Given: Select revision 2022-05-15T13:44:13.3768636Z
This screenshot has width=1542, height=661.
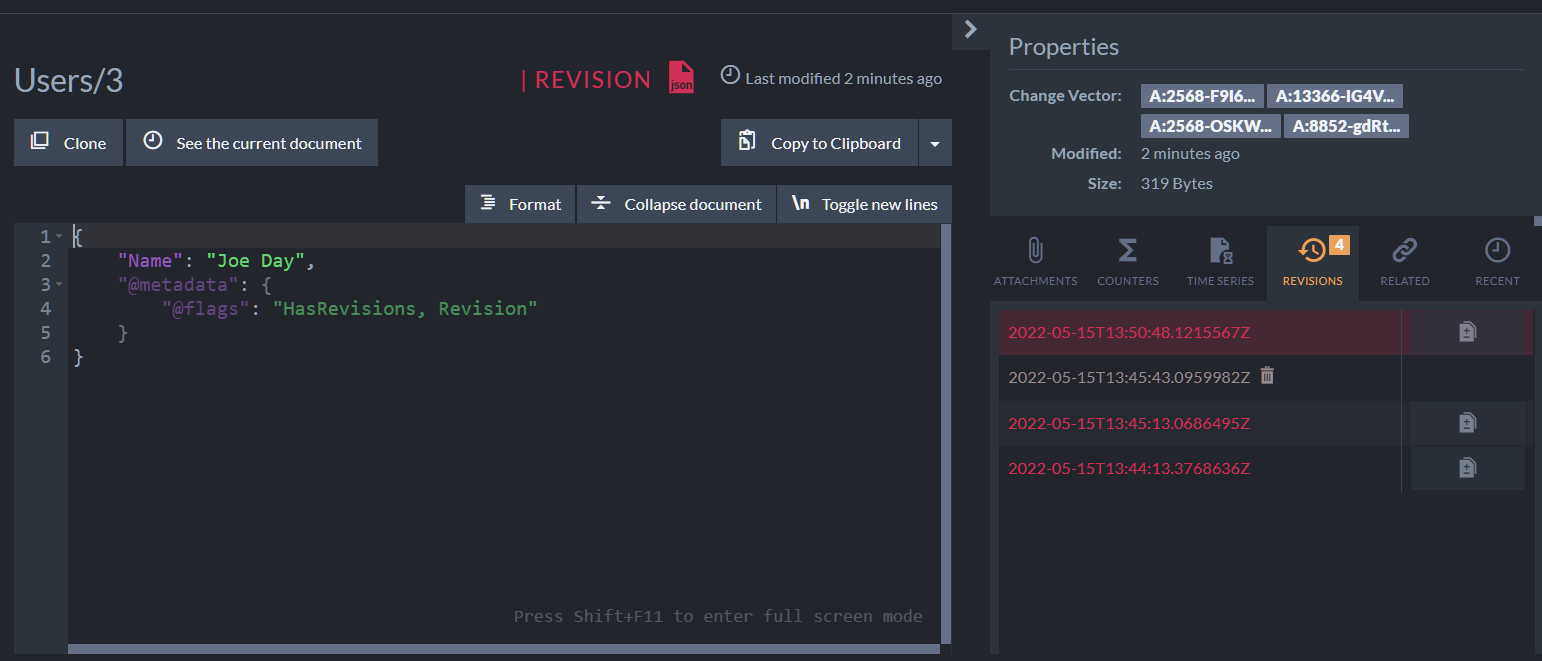Looking at the screenshot, I should tap(1129, 468).
